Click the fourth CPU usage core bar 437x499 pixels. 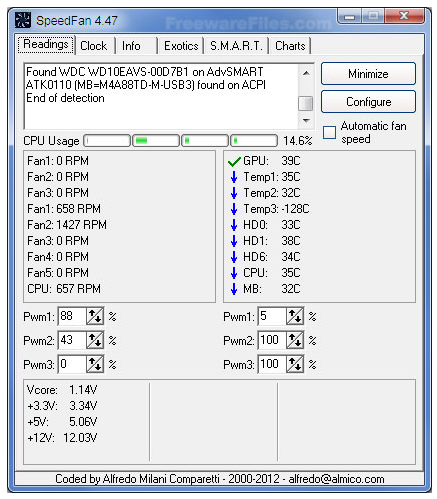tap(254, 141)
